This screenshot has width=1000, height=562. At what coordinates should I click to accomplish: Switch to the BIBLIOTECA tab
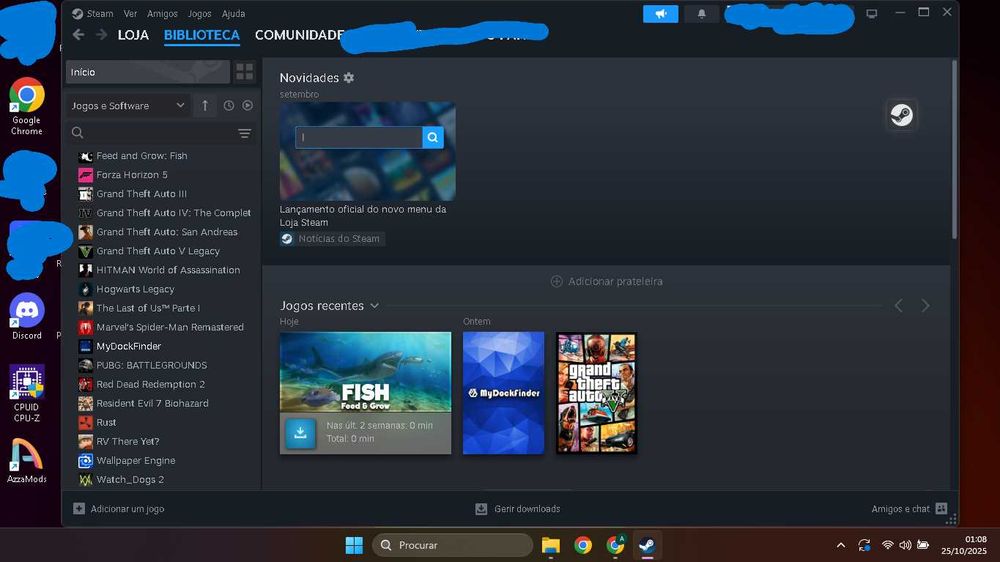point(202,35)
